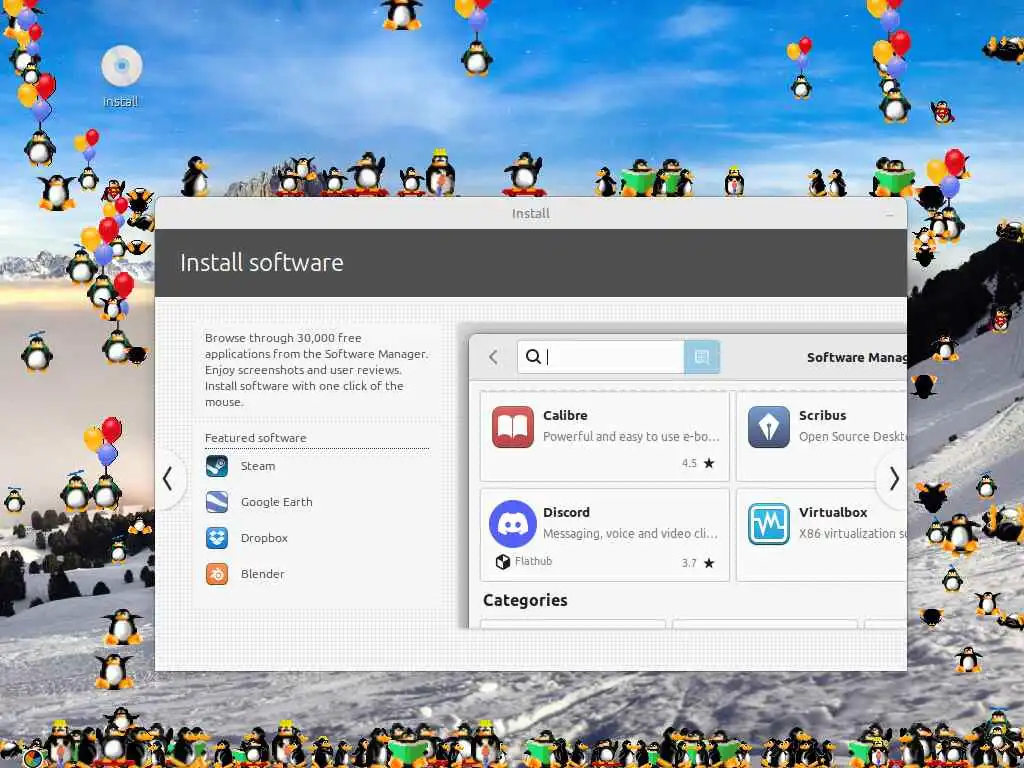Click the Google Earth icon

217,502
